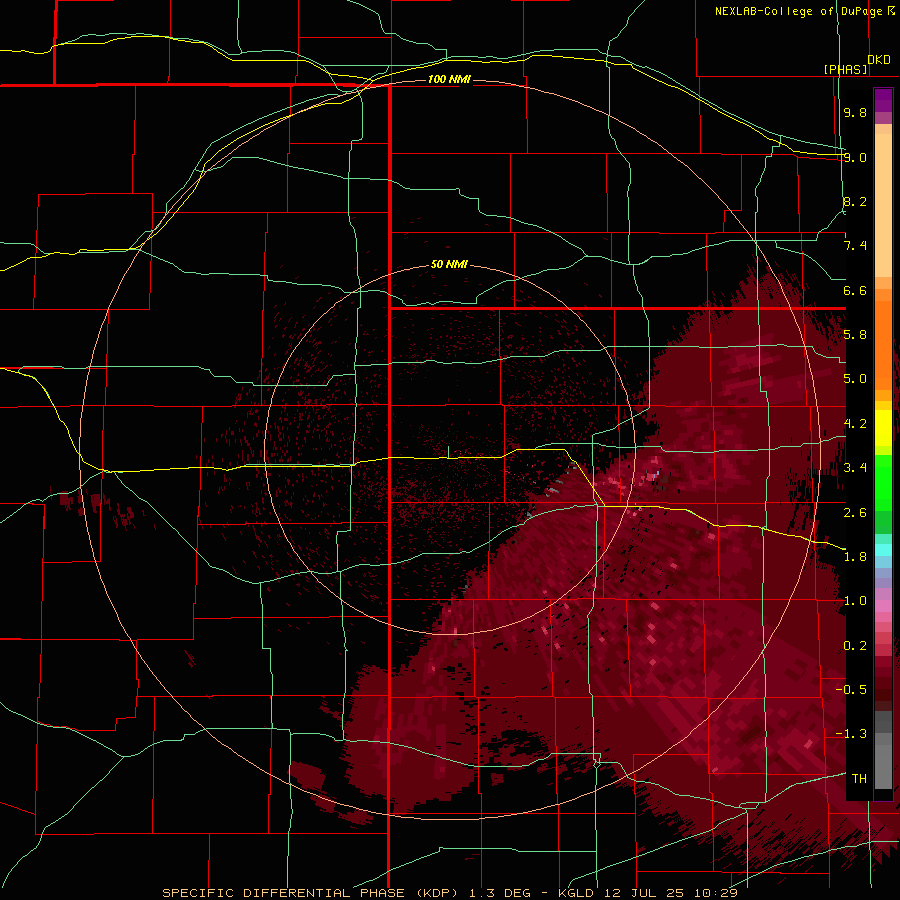
Task: Click the NEXLAB-College of DuPage label
Action: (x=798, y=11)
